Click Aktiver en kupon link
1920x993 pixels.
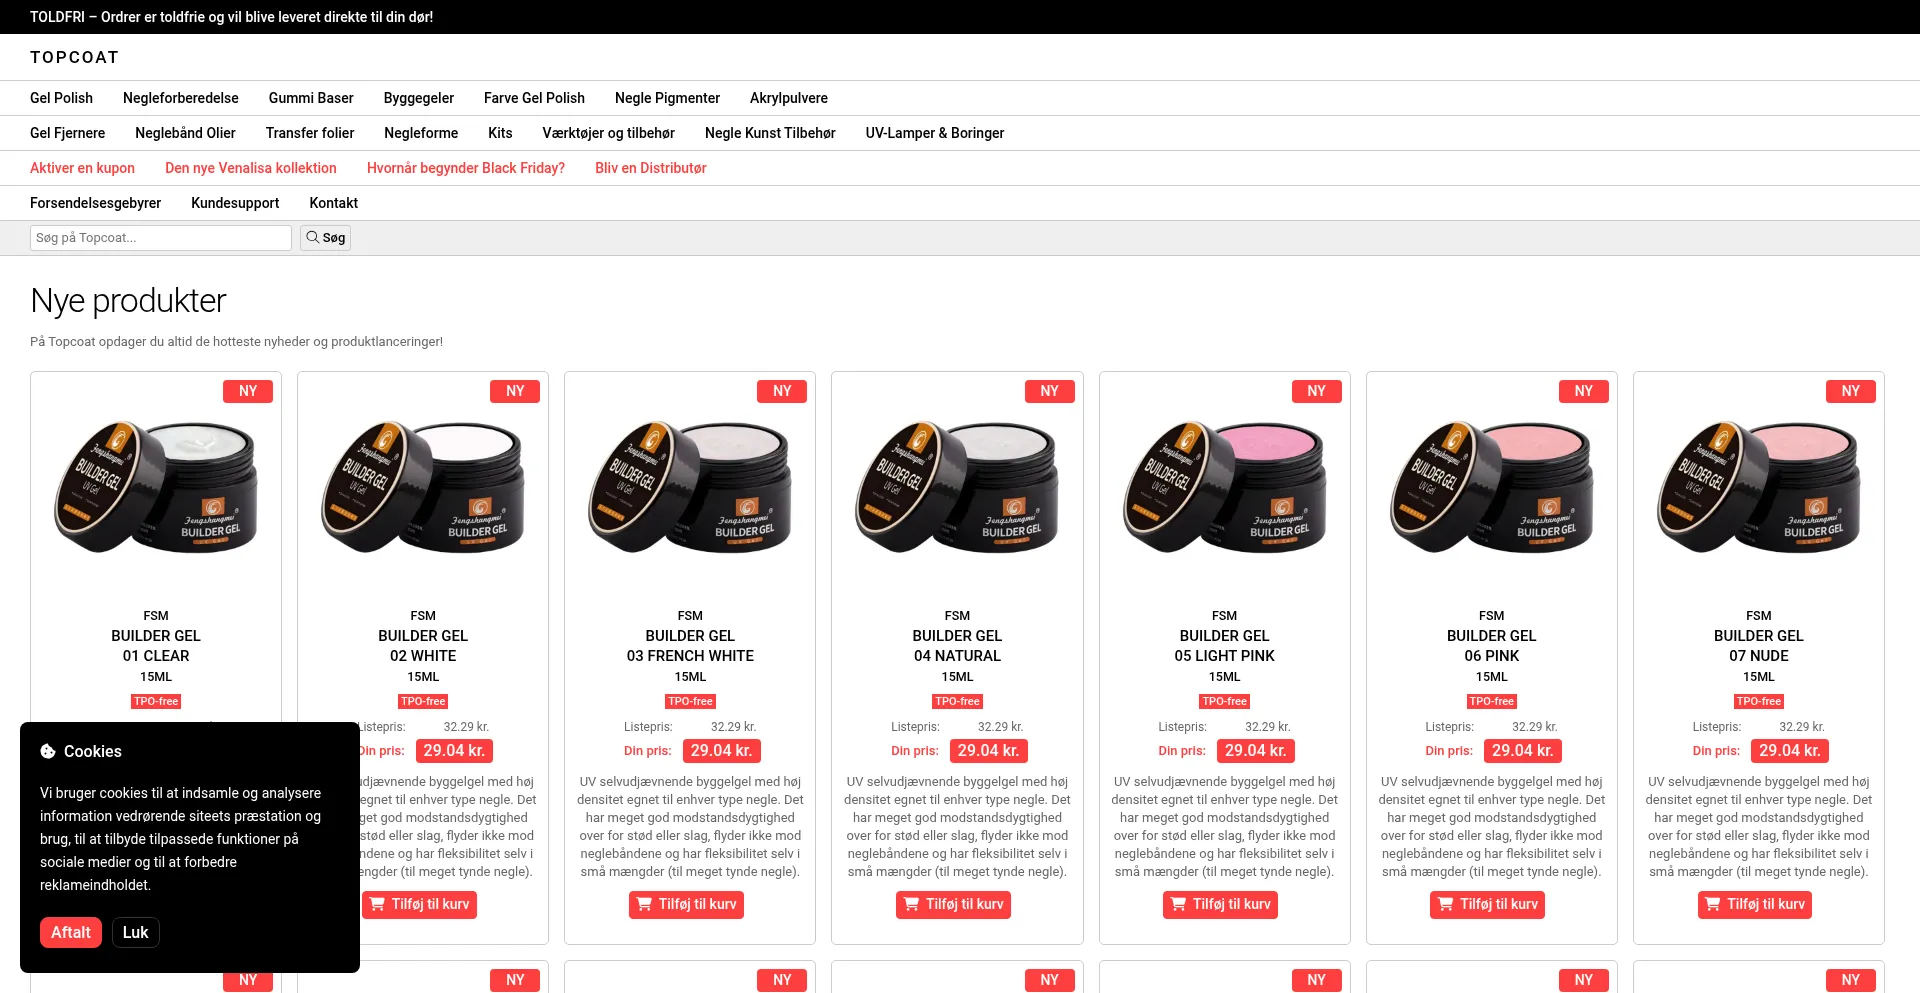(82, 168)
